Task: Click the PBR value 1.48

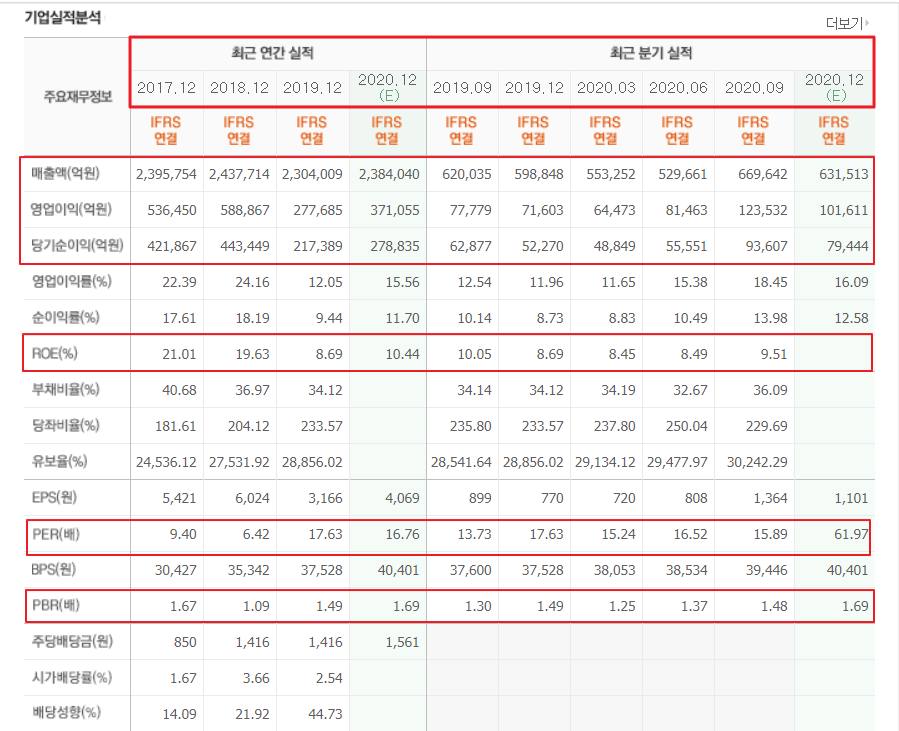Action: click(774, 607)
